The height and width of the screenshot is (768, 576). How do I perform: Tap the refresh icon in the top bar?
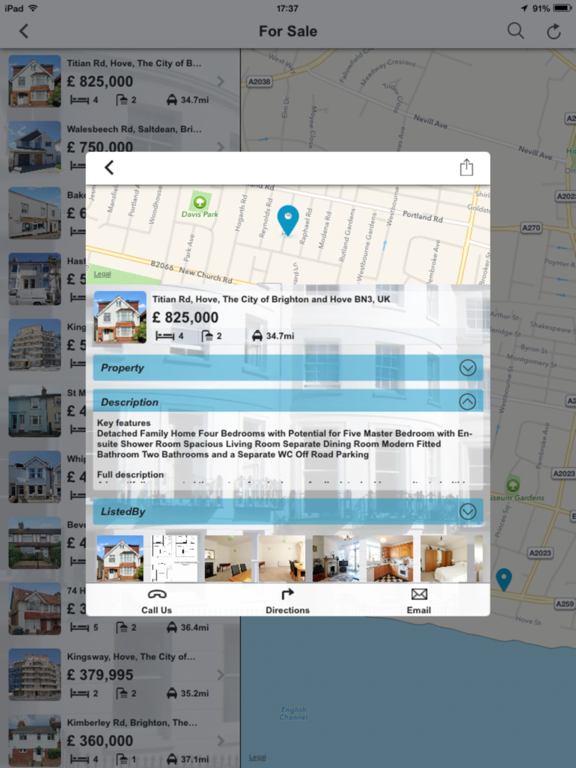554,31
